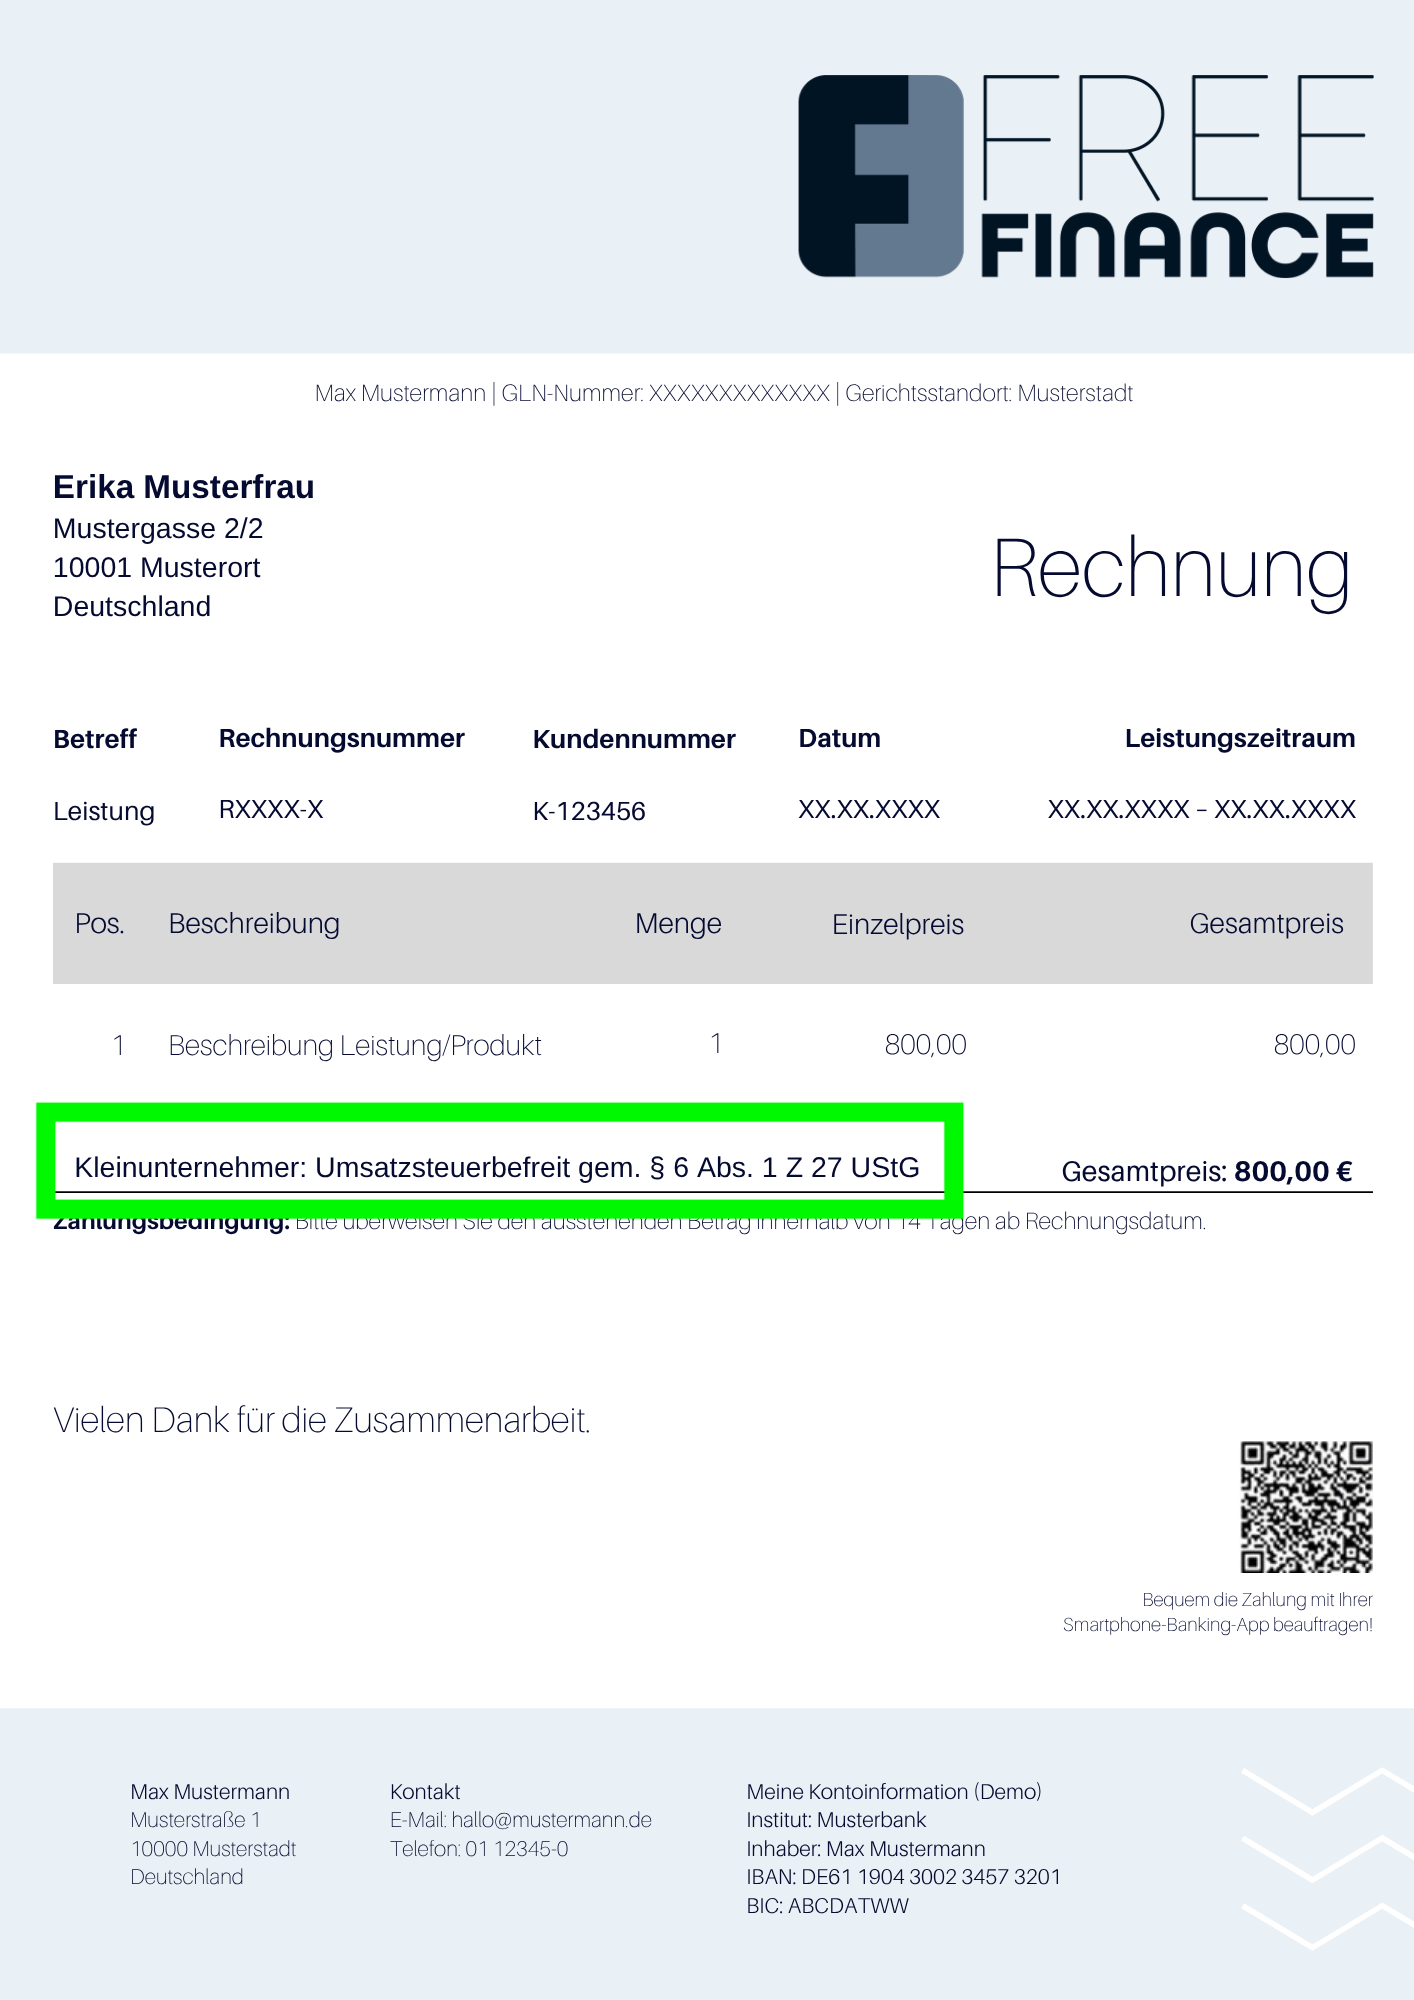Click the email hallo@mustermann.de
The width and height of the screenshot is (1414, 2000).
520,1820
